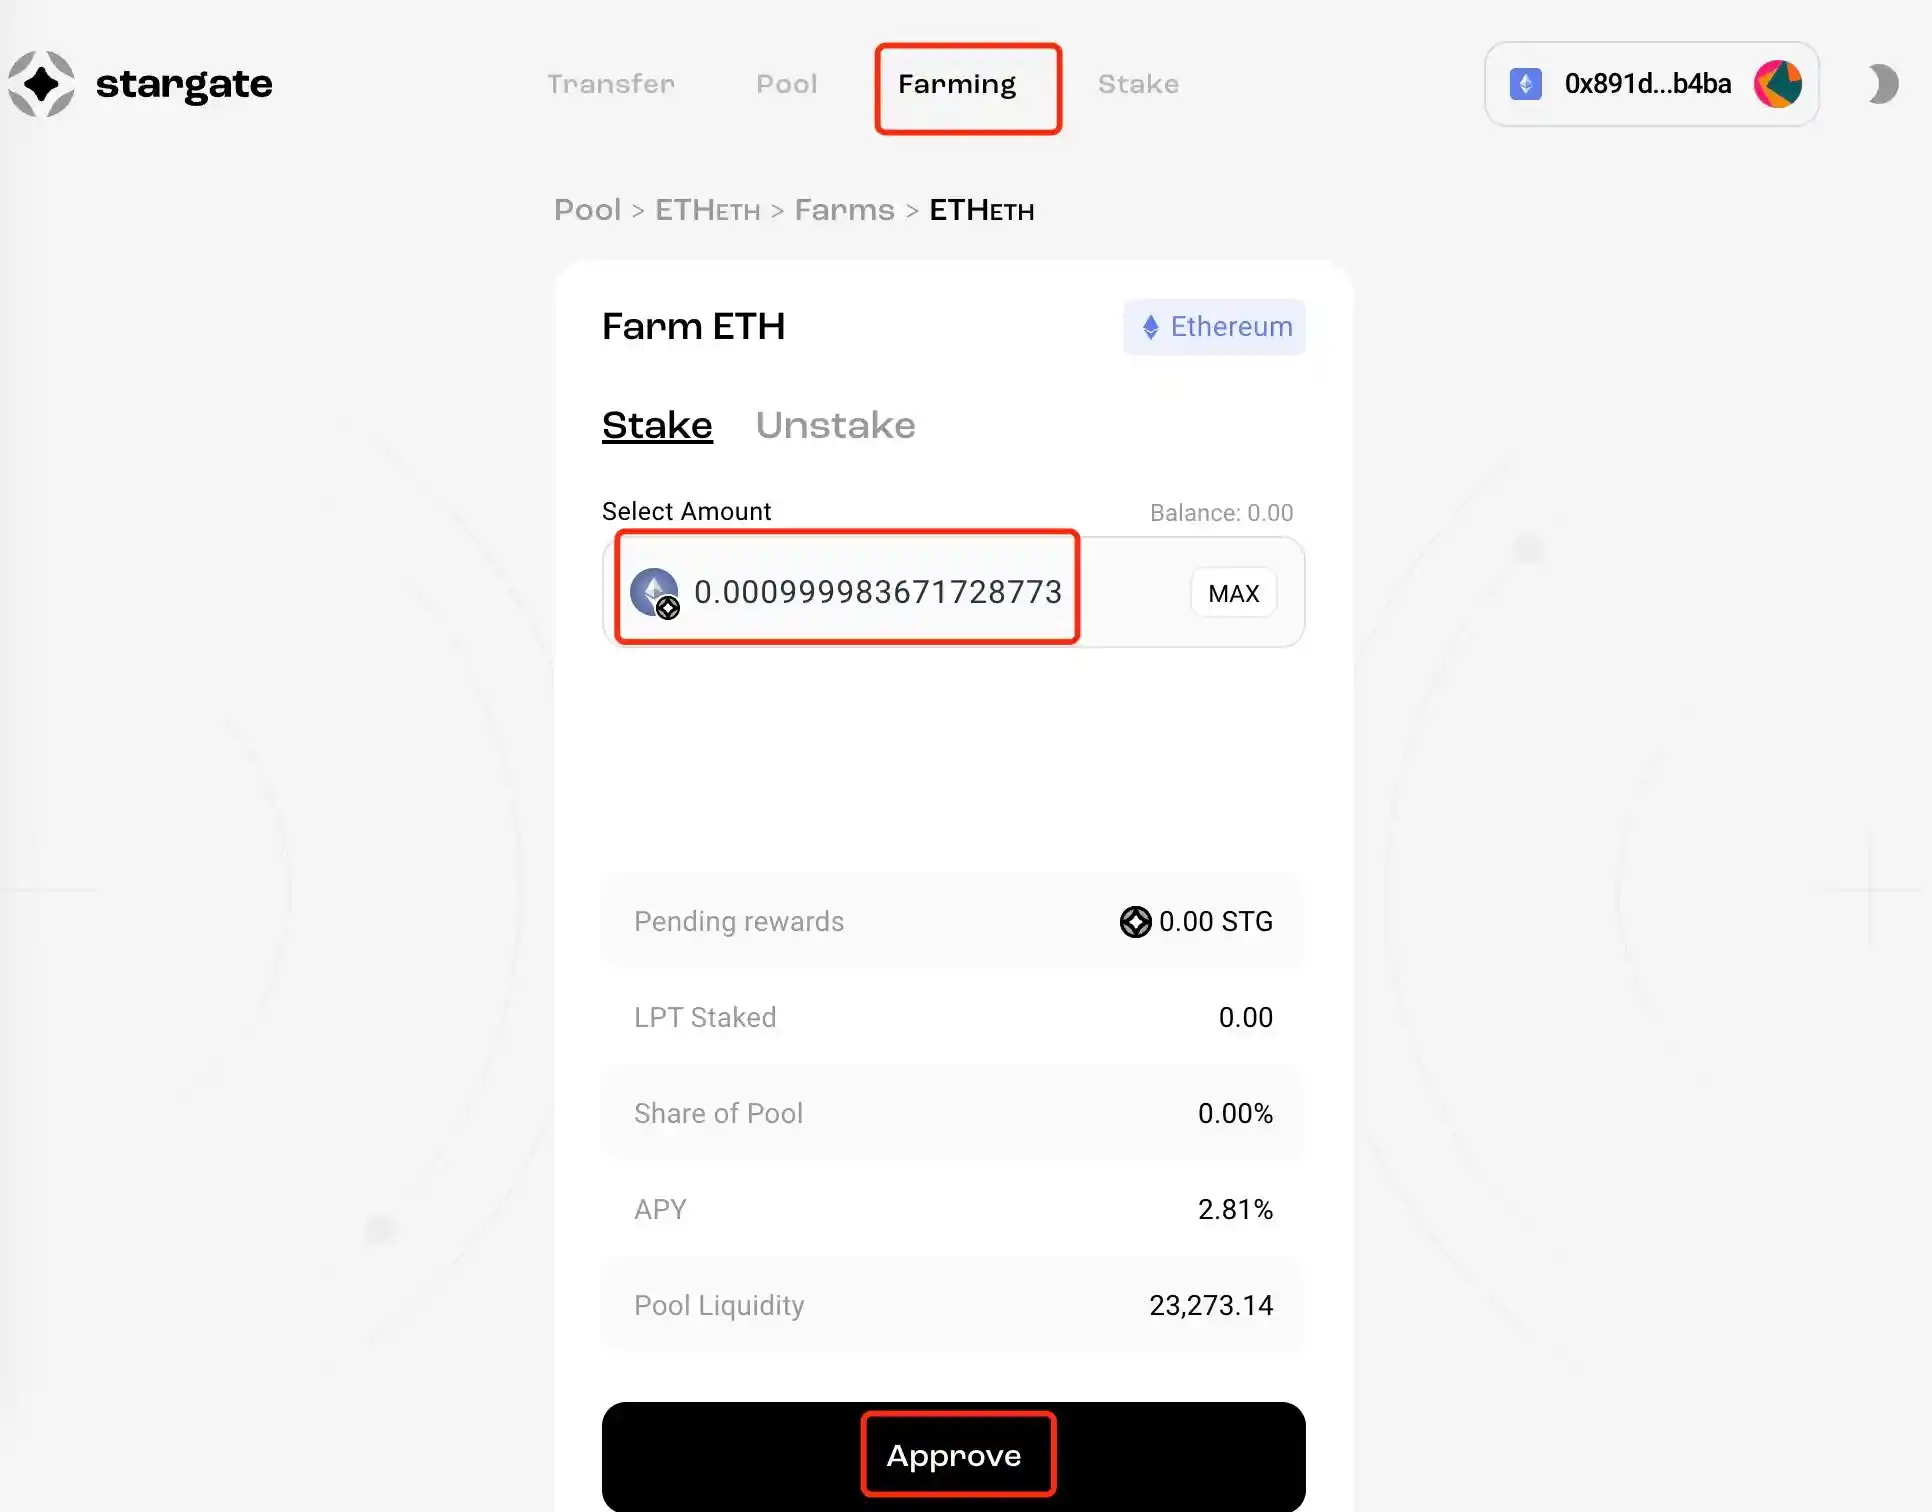The height and width of the screenshot is (1512, 1932).
Task: Switch to the Unstake tab
Action: [x=835, y=425]
